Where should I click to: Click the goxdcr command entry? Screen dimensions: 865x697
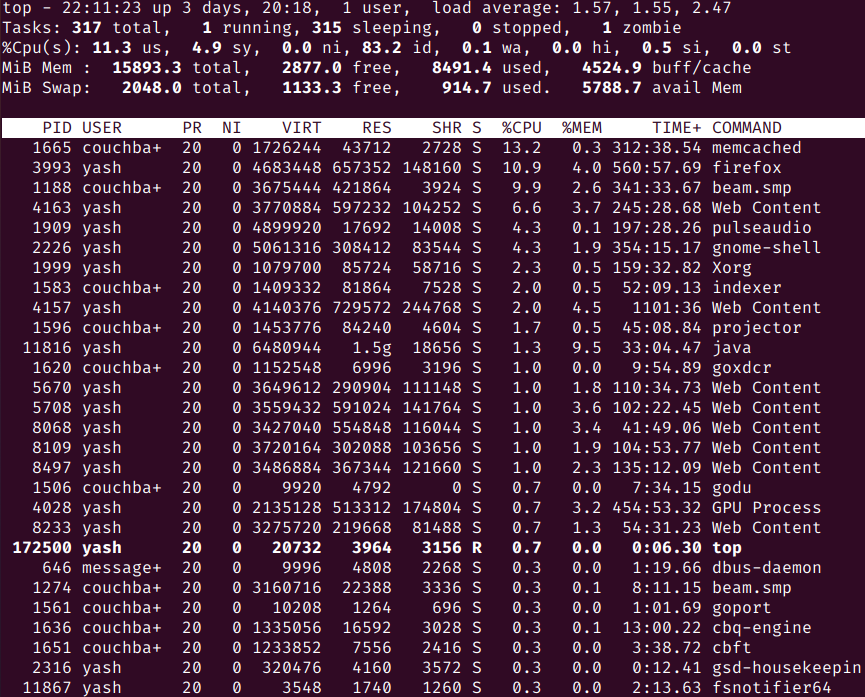(x=741, y=368)
